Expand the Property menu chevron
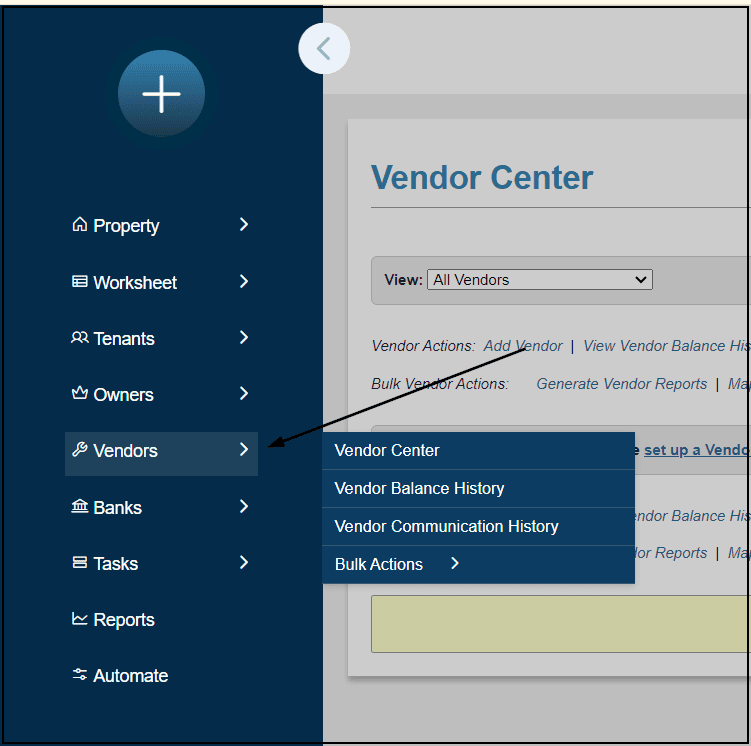This screenshot has height=746, width=751. click(x=244, y=225)
